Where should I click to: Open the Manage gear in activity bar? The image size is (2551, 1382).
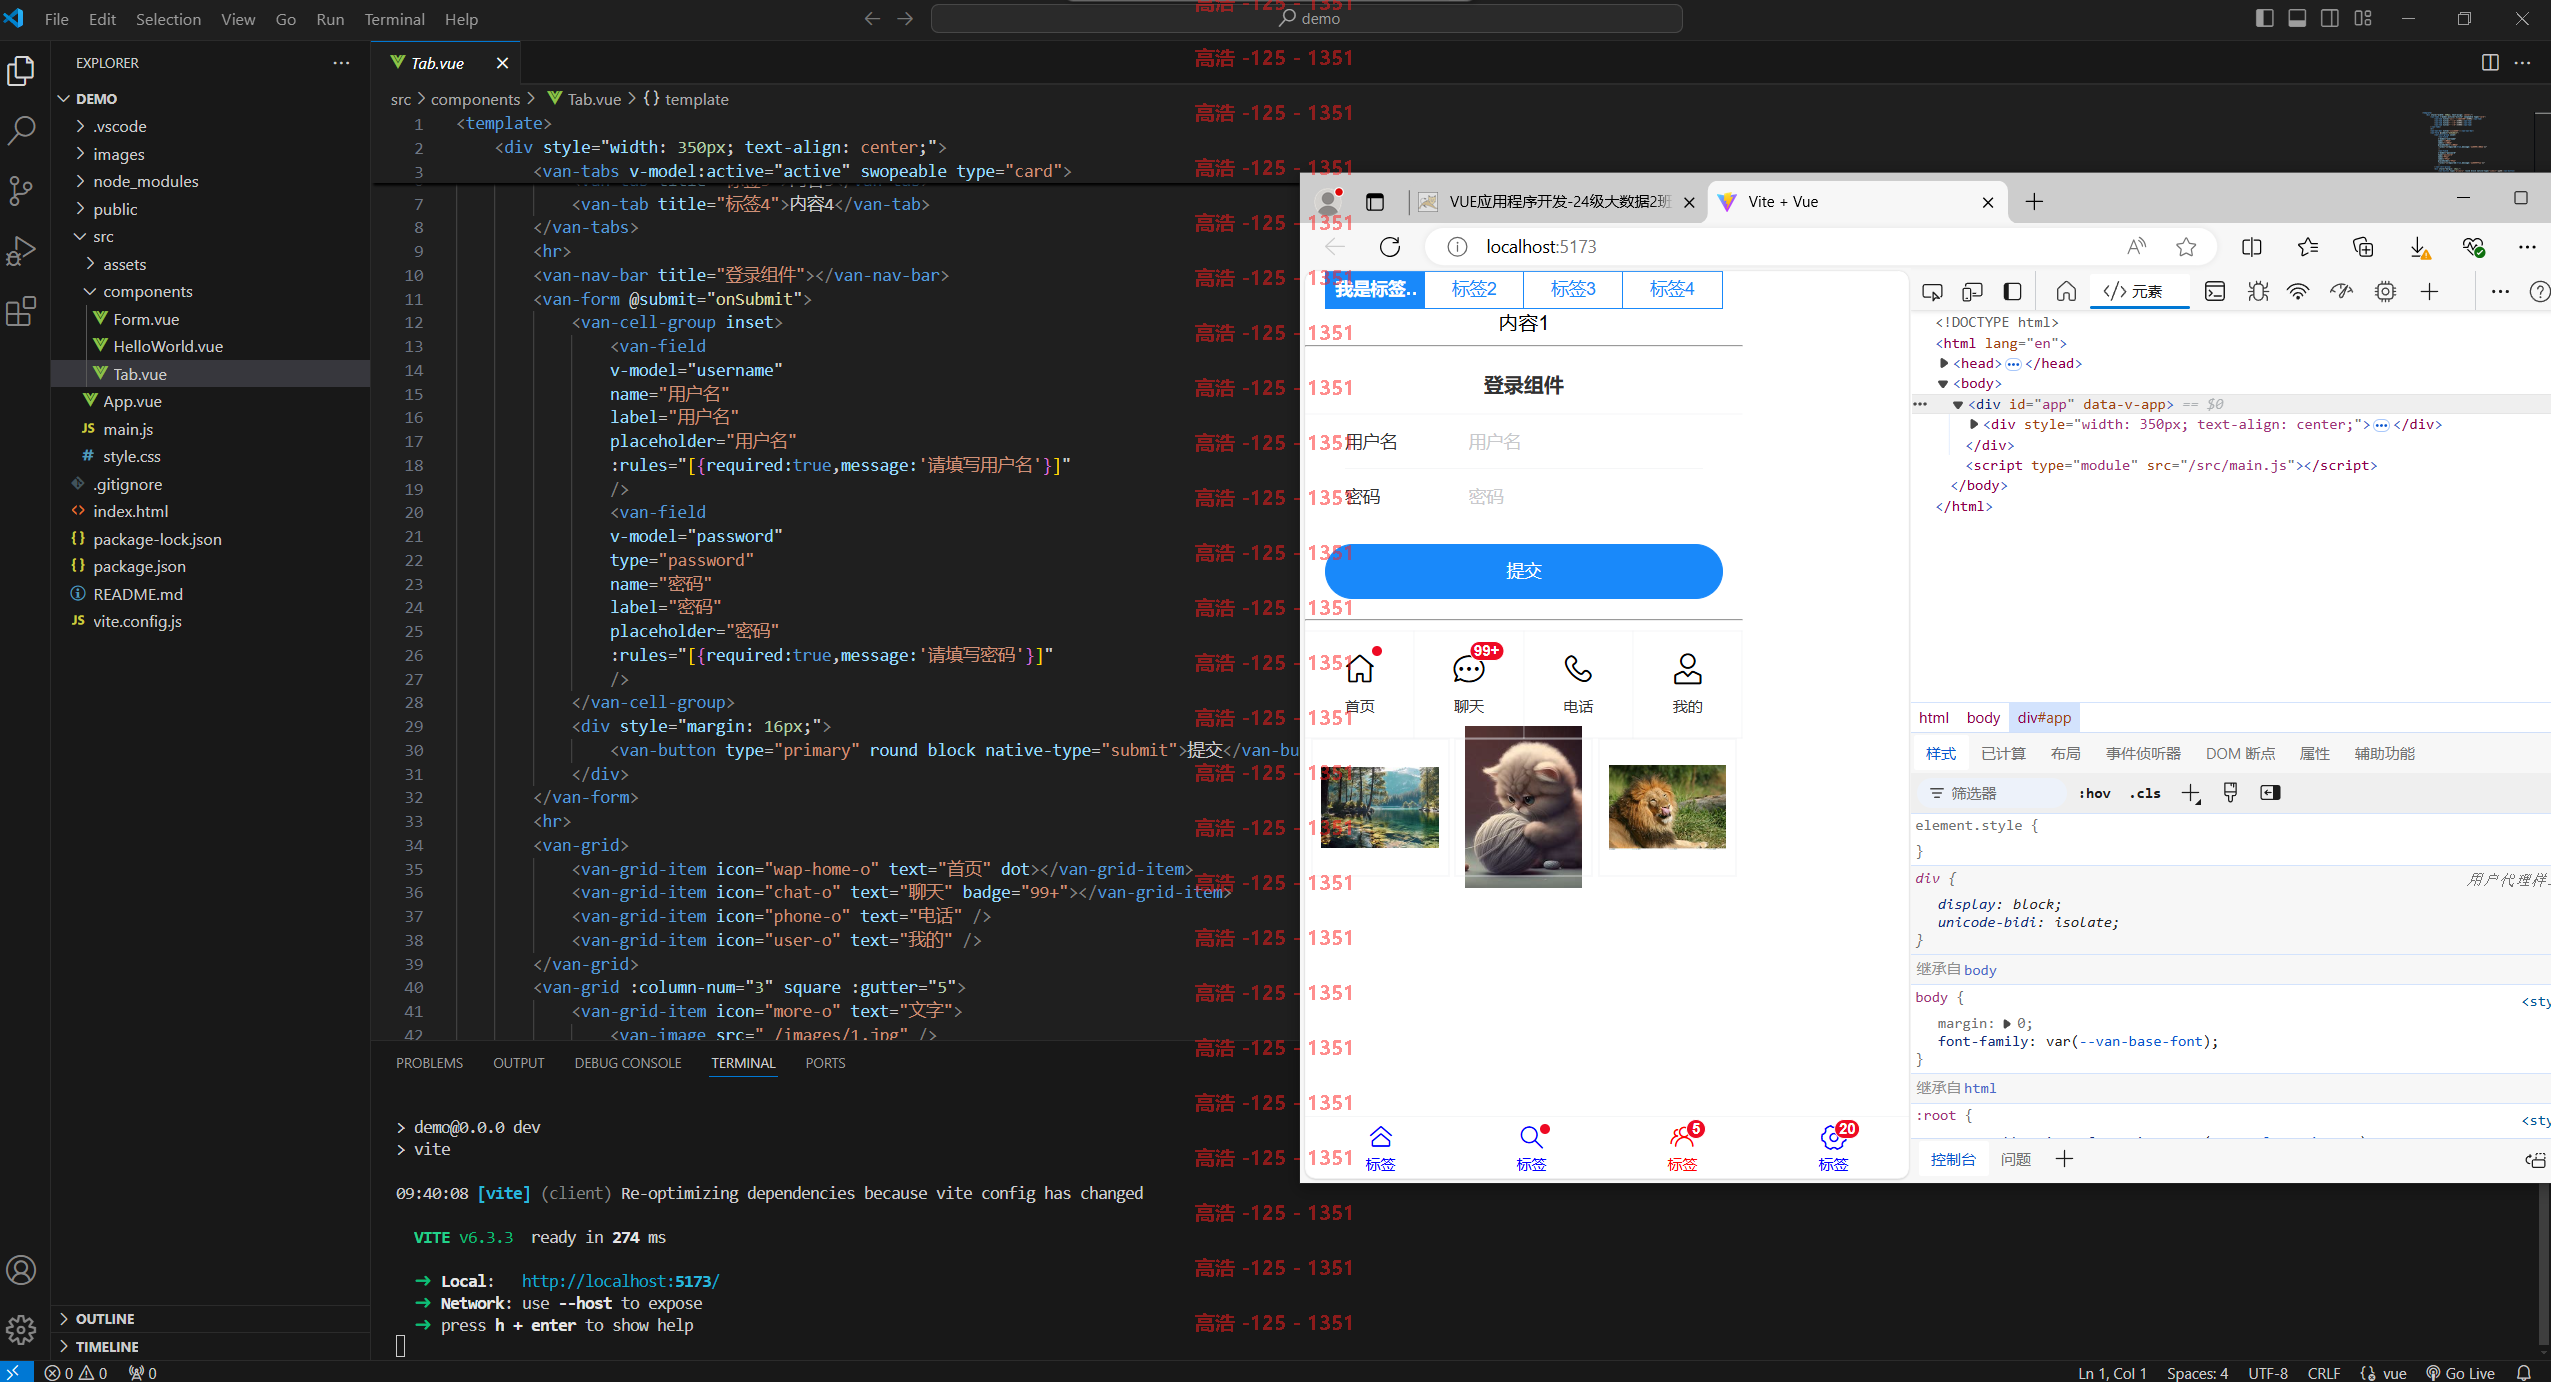[x=21, y=1329]
